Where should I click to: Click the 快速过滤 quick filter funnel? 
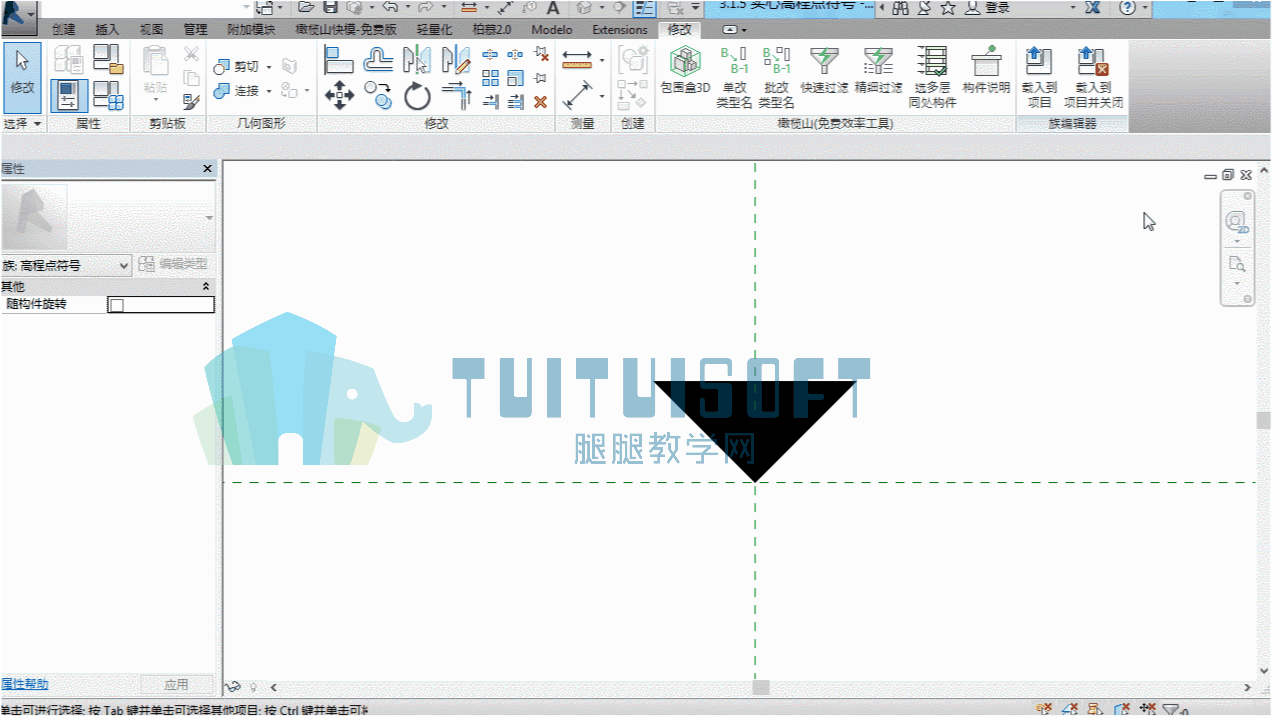(x=824, y=70)
